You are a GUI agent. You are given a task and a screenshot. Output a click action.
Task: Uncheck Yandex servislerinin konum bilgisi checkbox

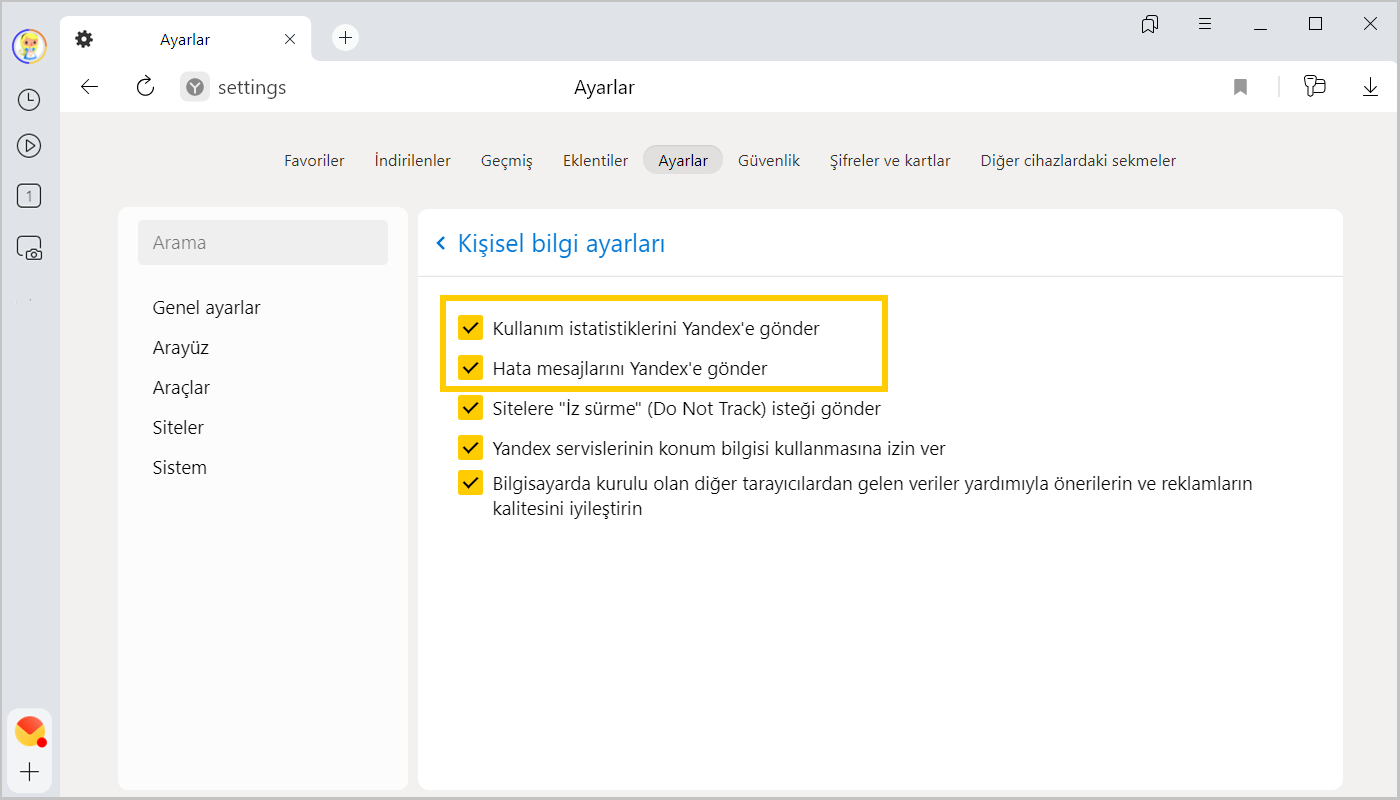(x=470, y=448)
